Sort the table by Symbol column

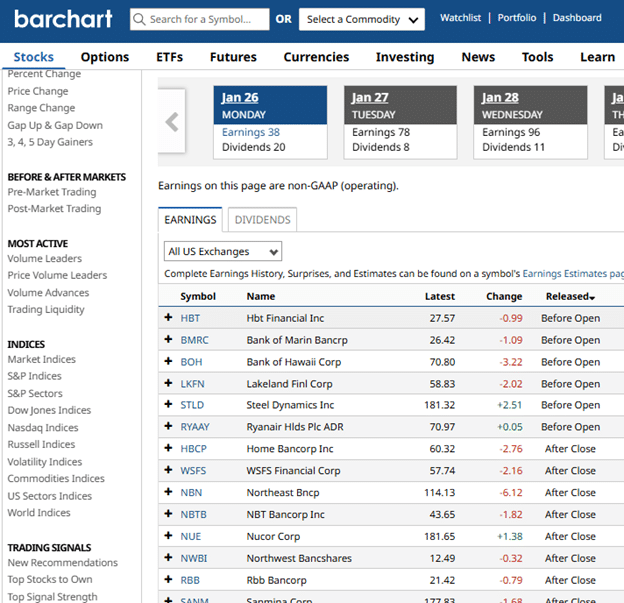[198, 296]
